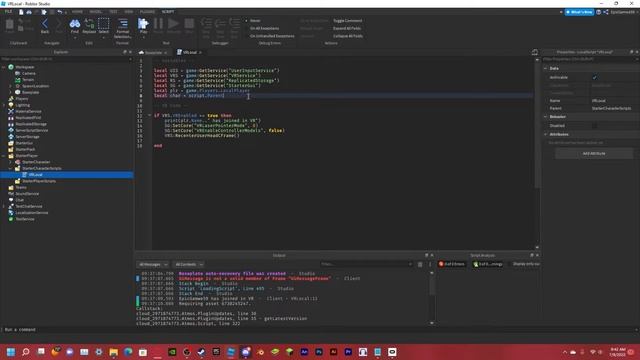
Task: Open the Windows Start menu on taskbar
Action: [11, 352]
